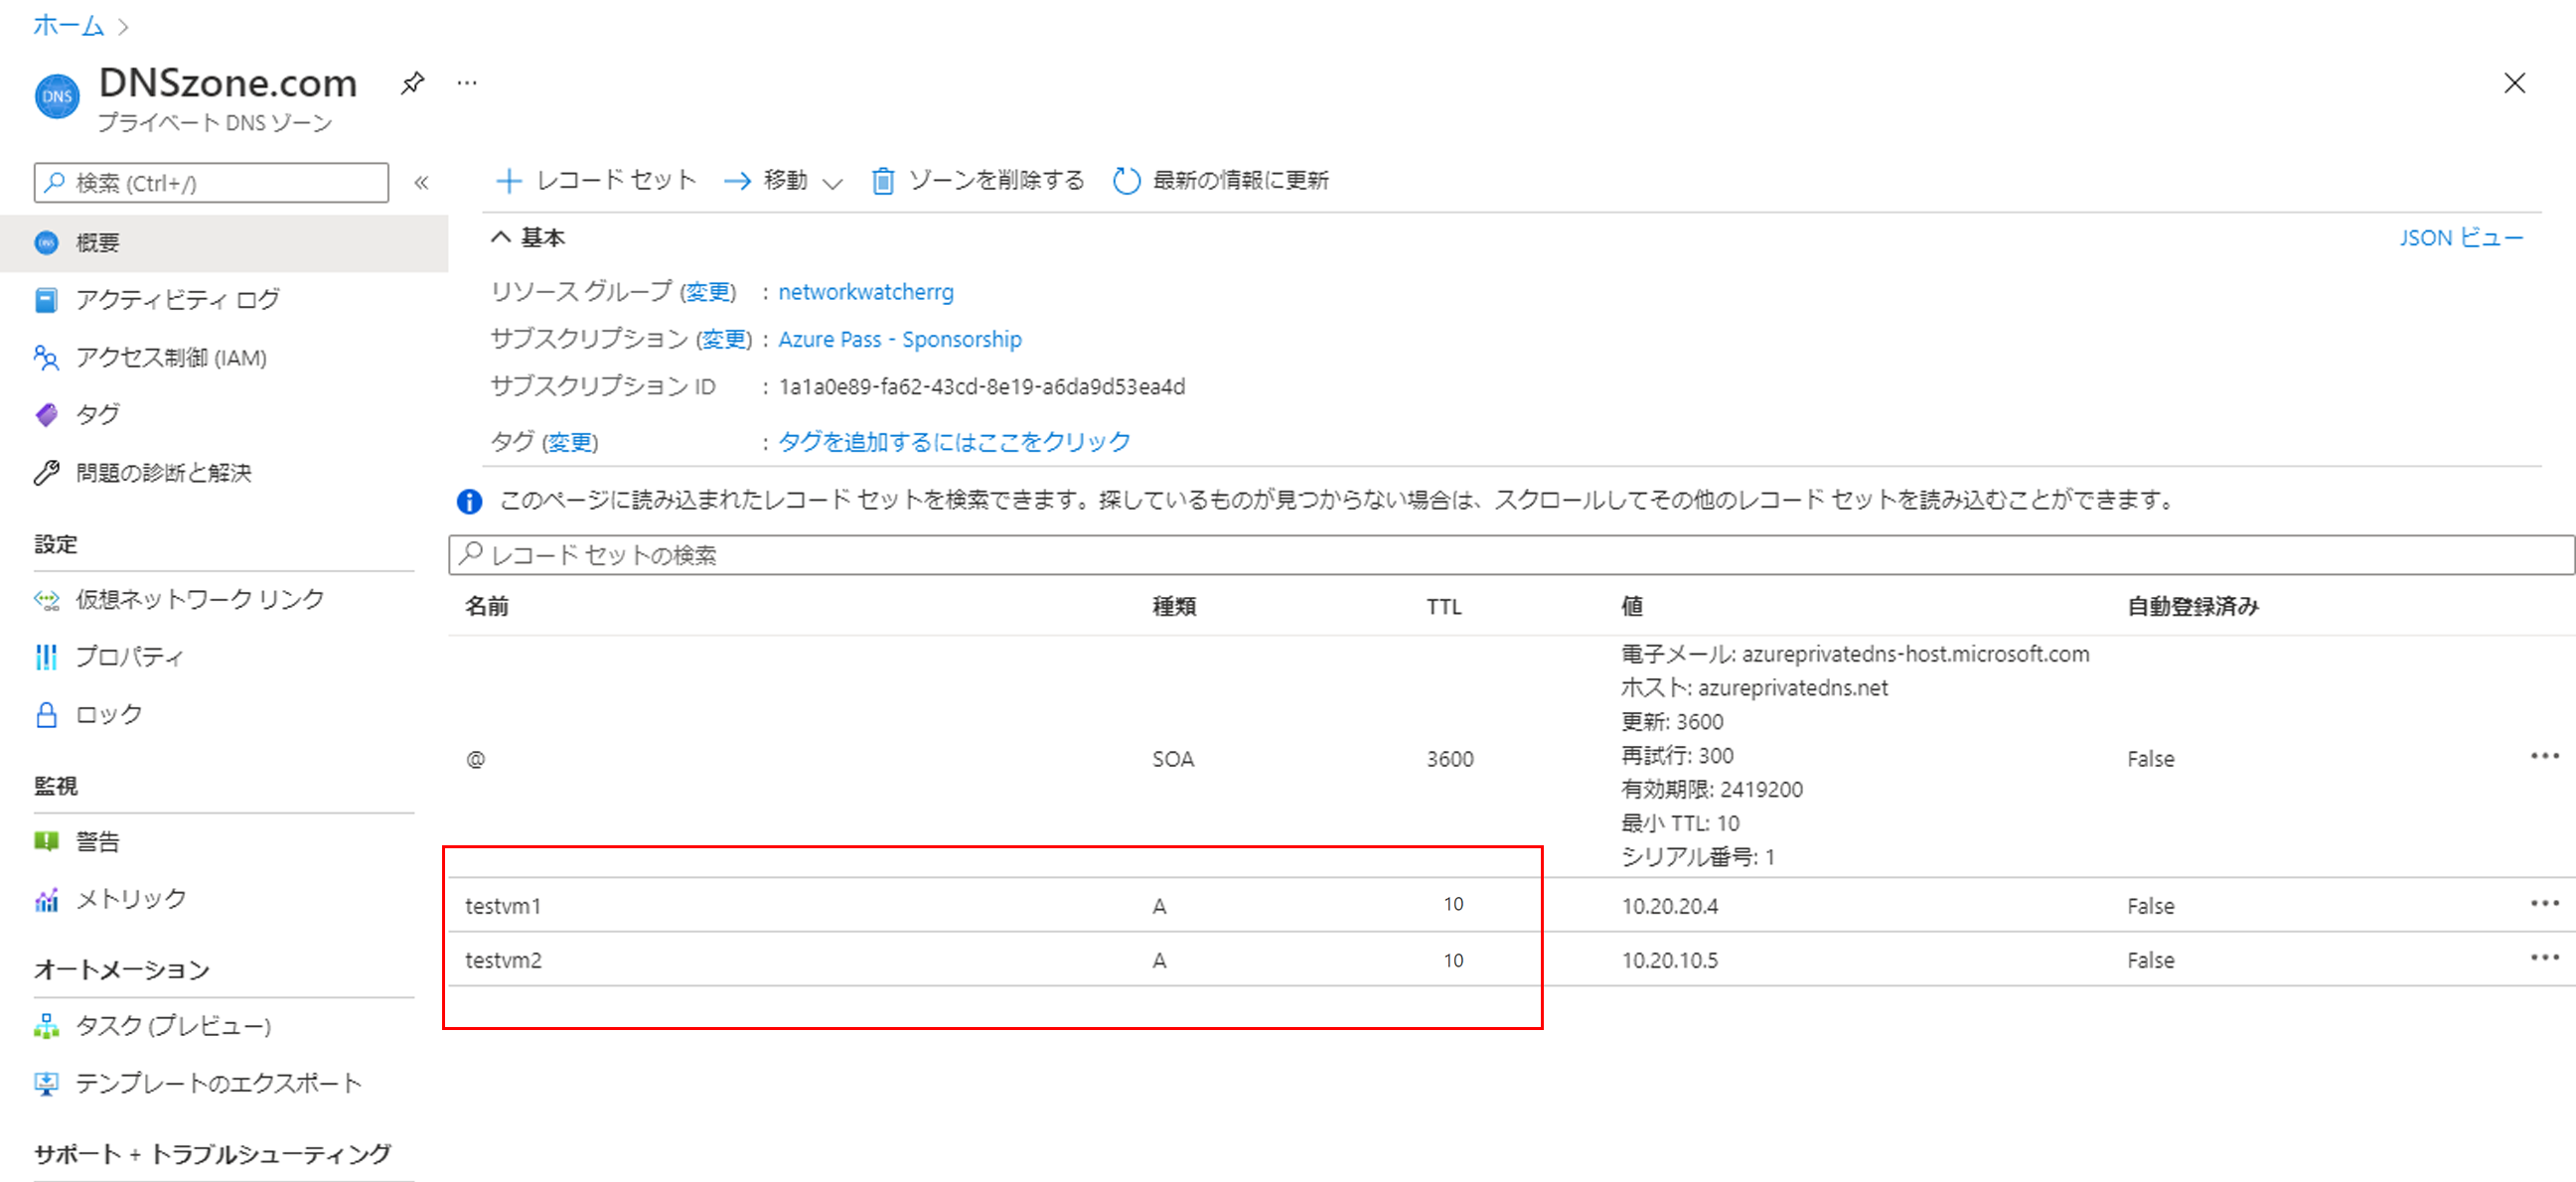Click the DNS zone logo icon

coord(57,97)
